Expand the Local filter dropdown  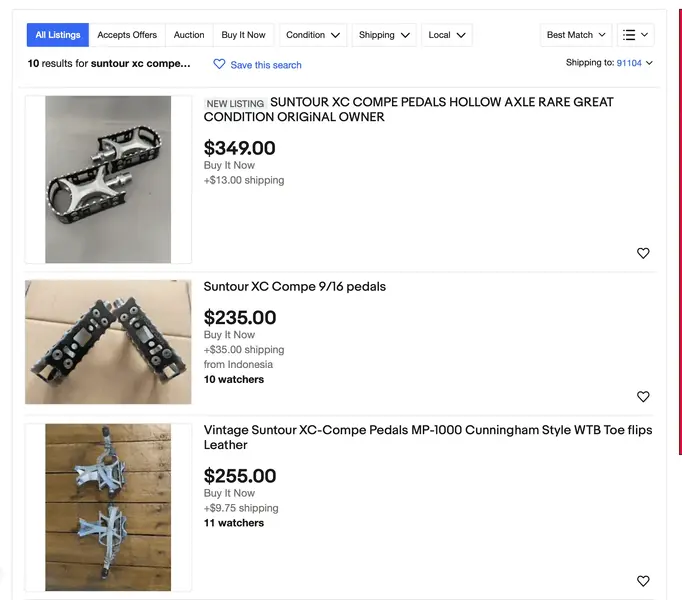pyautogui.click(x=447, y=35)
